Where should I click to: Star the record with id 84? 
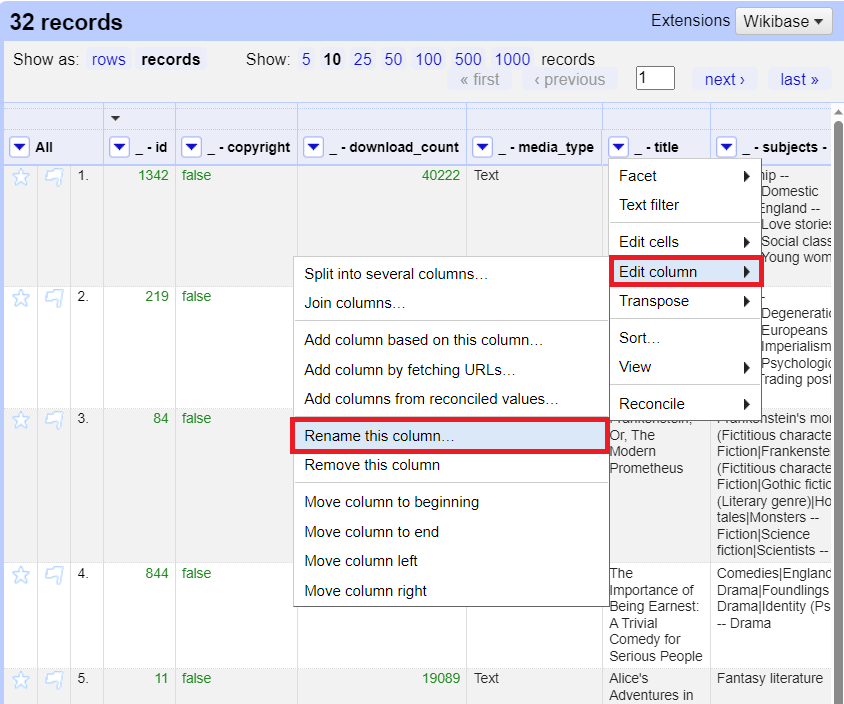tap(20, 419)
